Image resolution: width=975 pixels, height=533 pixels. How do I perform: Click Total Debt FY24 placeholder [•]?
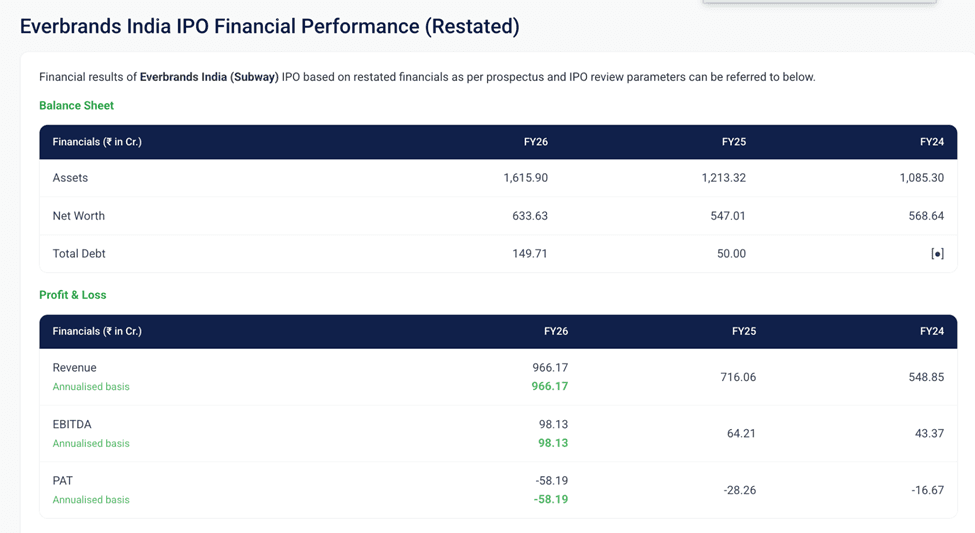click(x=937, y=254)
